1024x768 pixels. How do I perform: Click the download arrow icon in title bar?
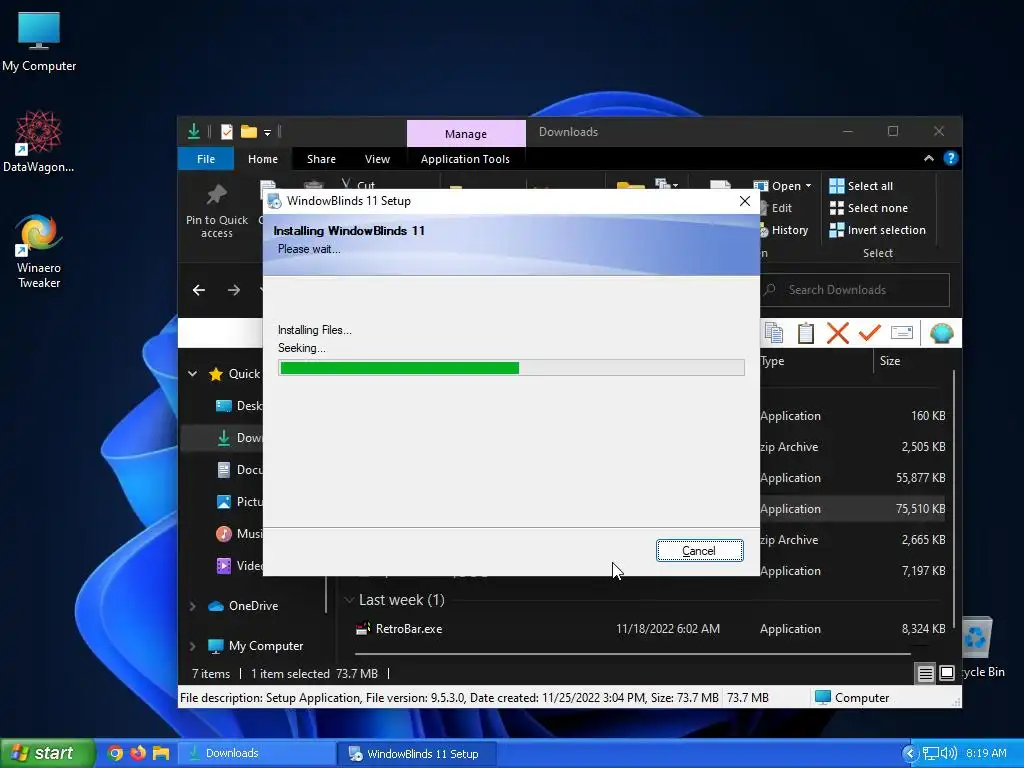(x=194, y=132)
